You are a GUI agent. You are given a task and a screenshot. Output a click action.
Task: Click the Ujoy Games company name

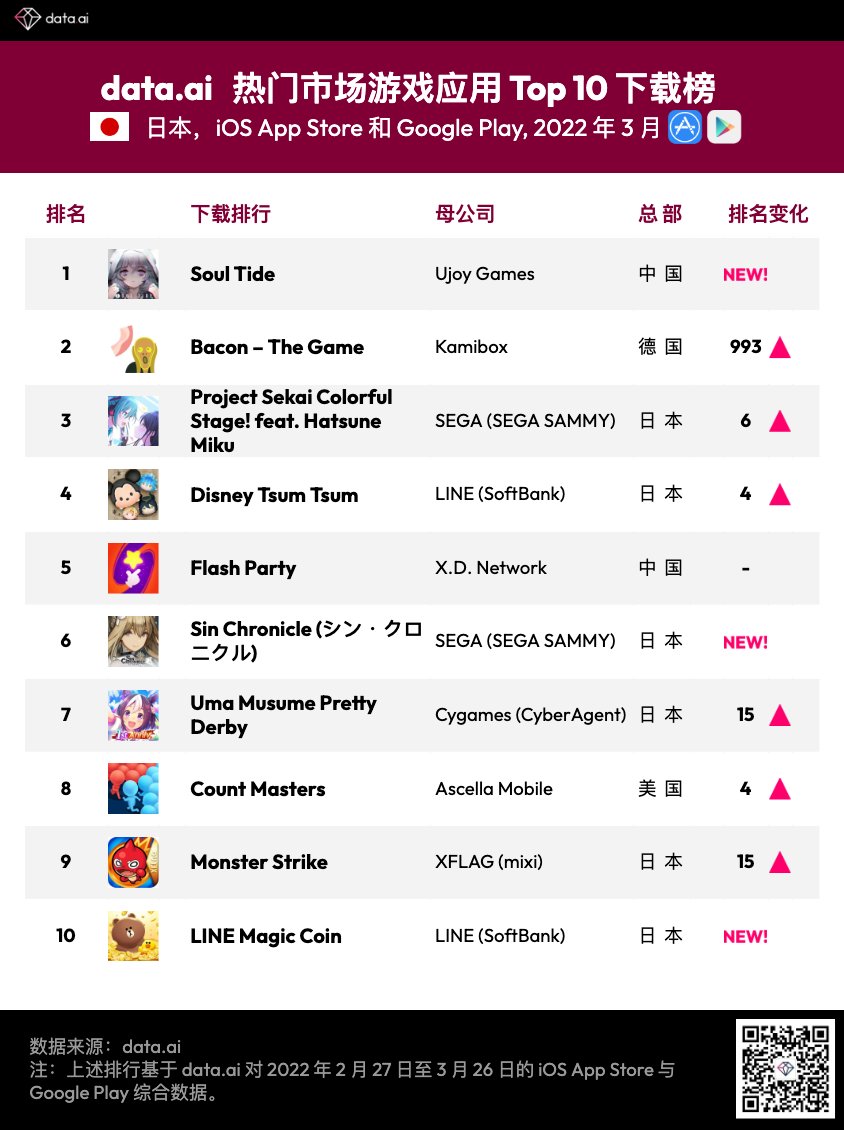coord(485,274)
